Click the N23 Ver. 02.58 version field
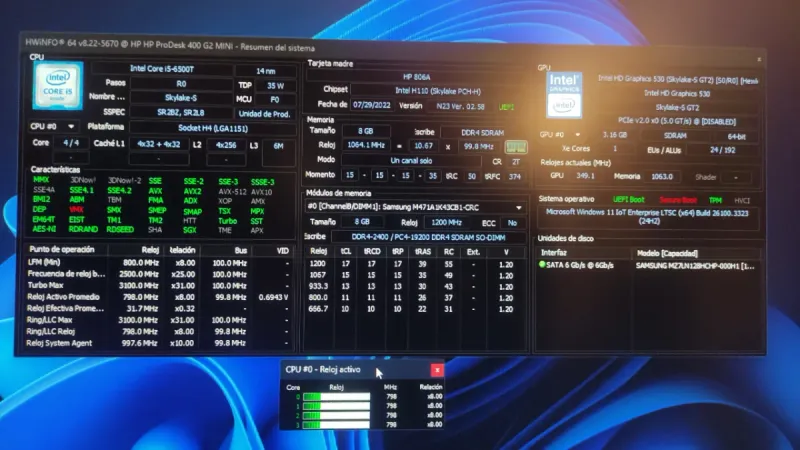 pyautogui.click(x=460, y=107)
